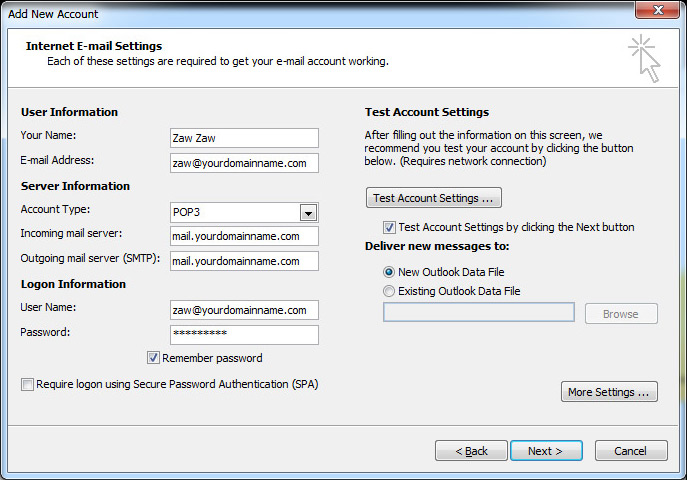This screenshot has height=480, width=687.
Task: Click the cursor wizard icon in header
Action: pos(644,58)
